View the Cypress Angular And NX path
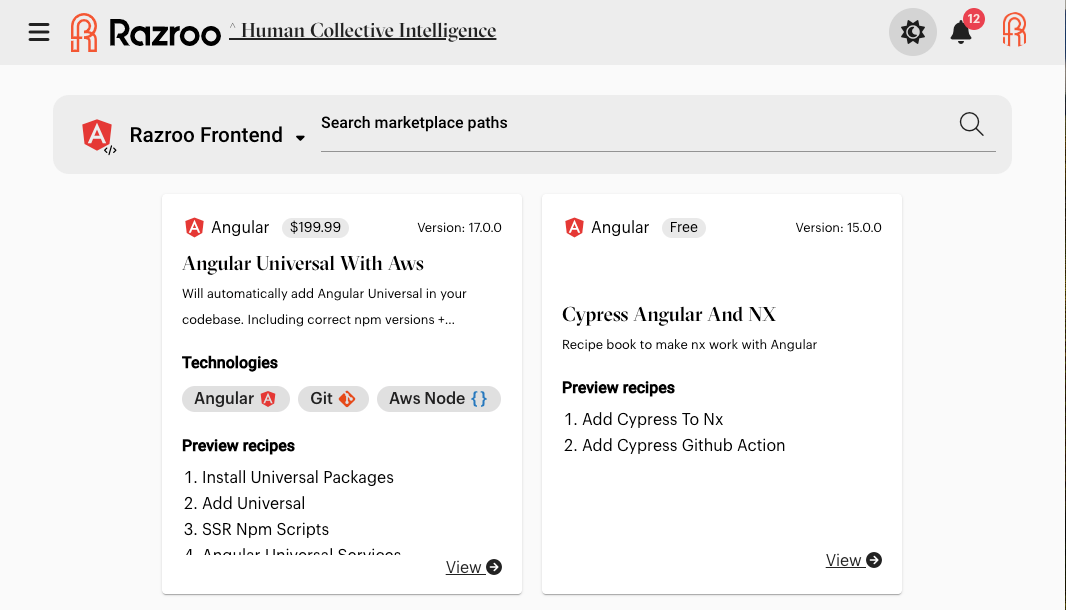 (x=854, y=560)
